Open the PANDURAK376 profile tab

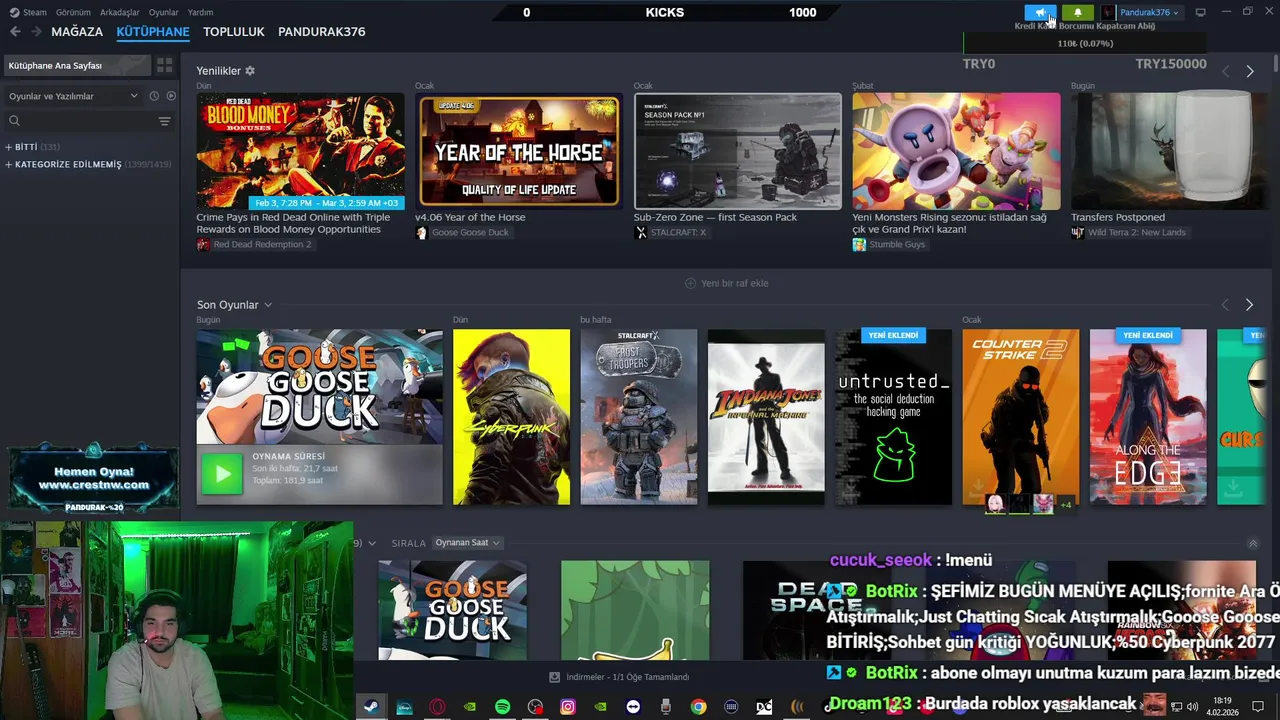click(x=321, y=32)
